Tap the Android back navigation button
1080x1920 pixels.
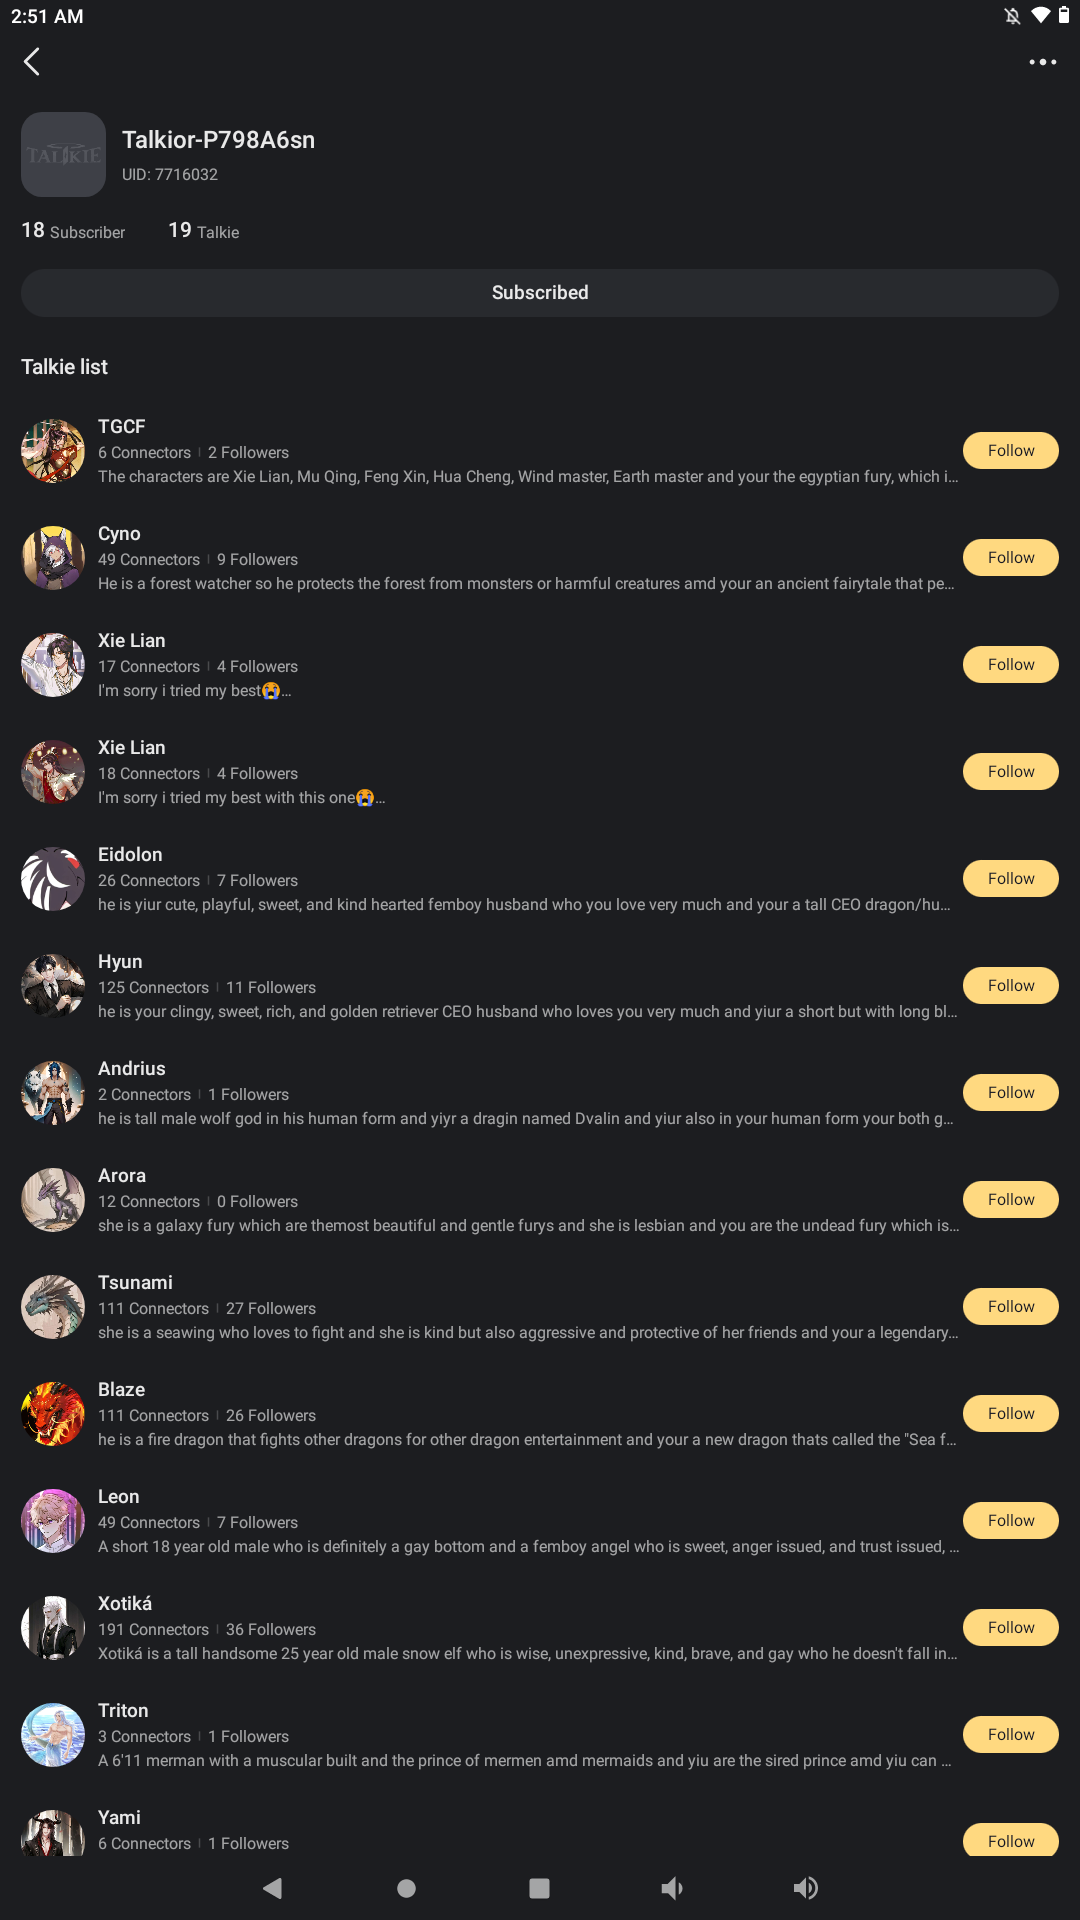272,1888
